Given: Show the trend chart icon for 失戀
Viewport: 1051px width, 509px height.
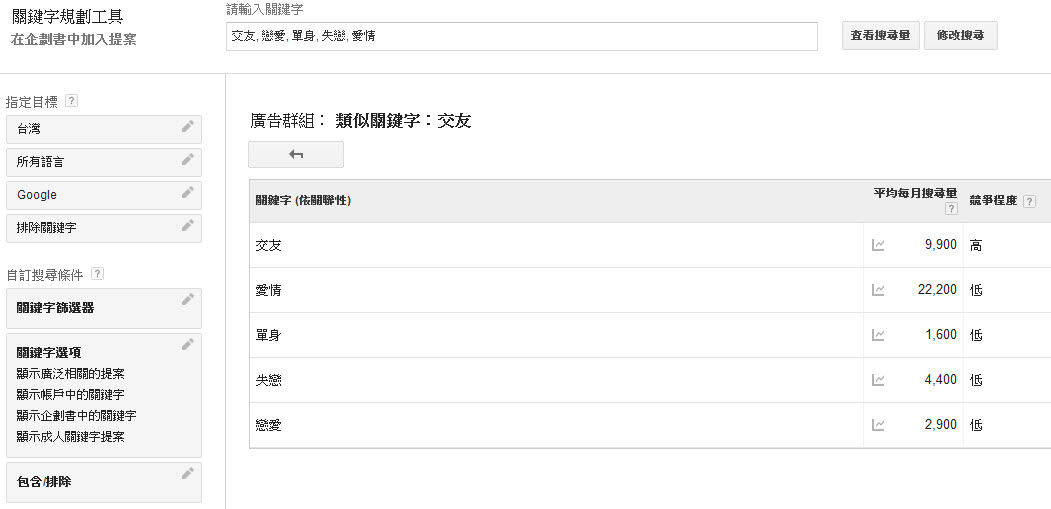Looking at the screenshot, I should tap(877, 380).
